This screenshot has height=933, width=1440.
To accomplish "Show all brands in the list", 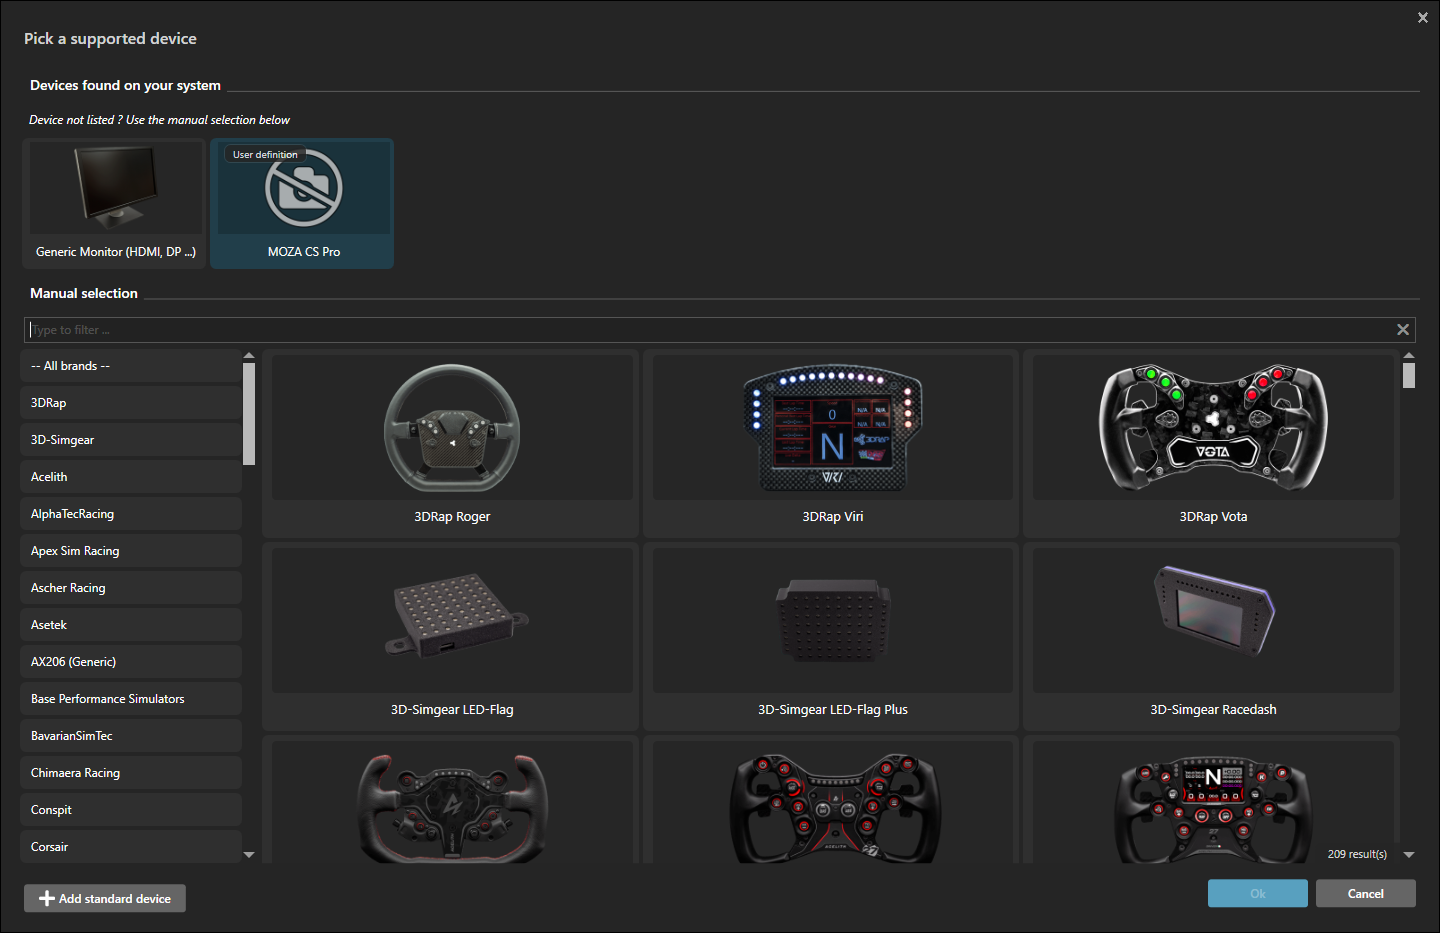I will (131, 366).
